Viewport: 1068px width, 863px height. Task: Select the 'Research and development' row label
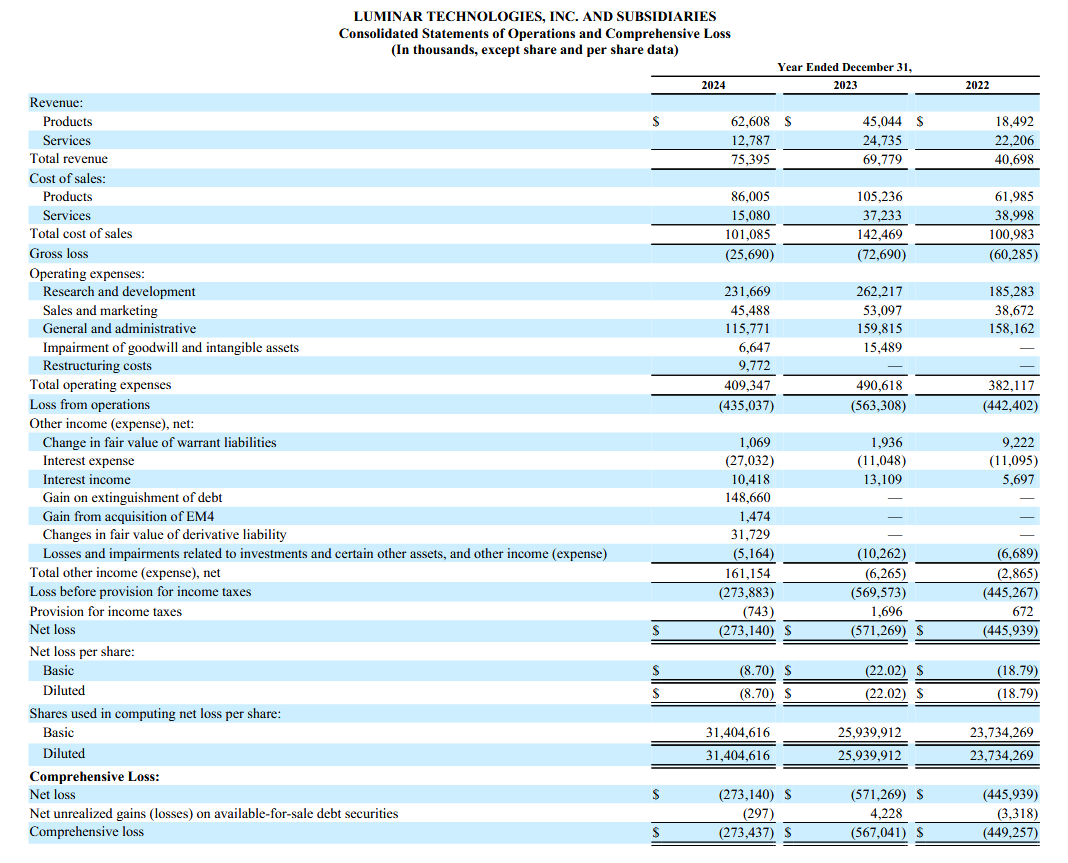119,292
